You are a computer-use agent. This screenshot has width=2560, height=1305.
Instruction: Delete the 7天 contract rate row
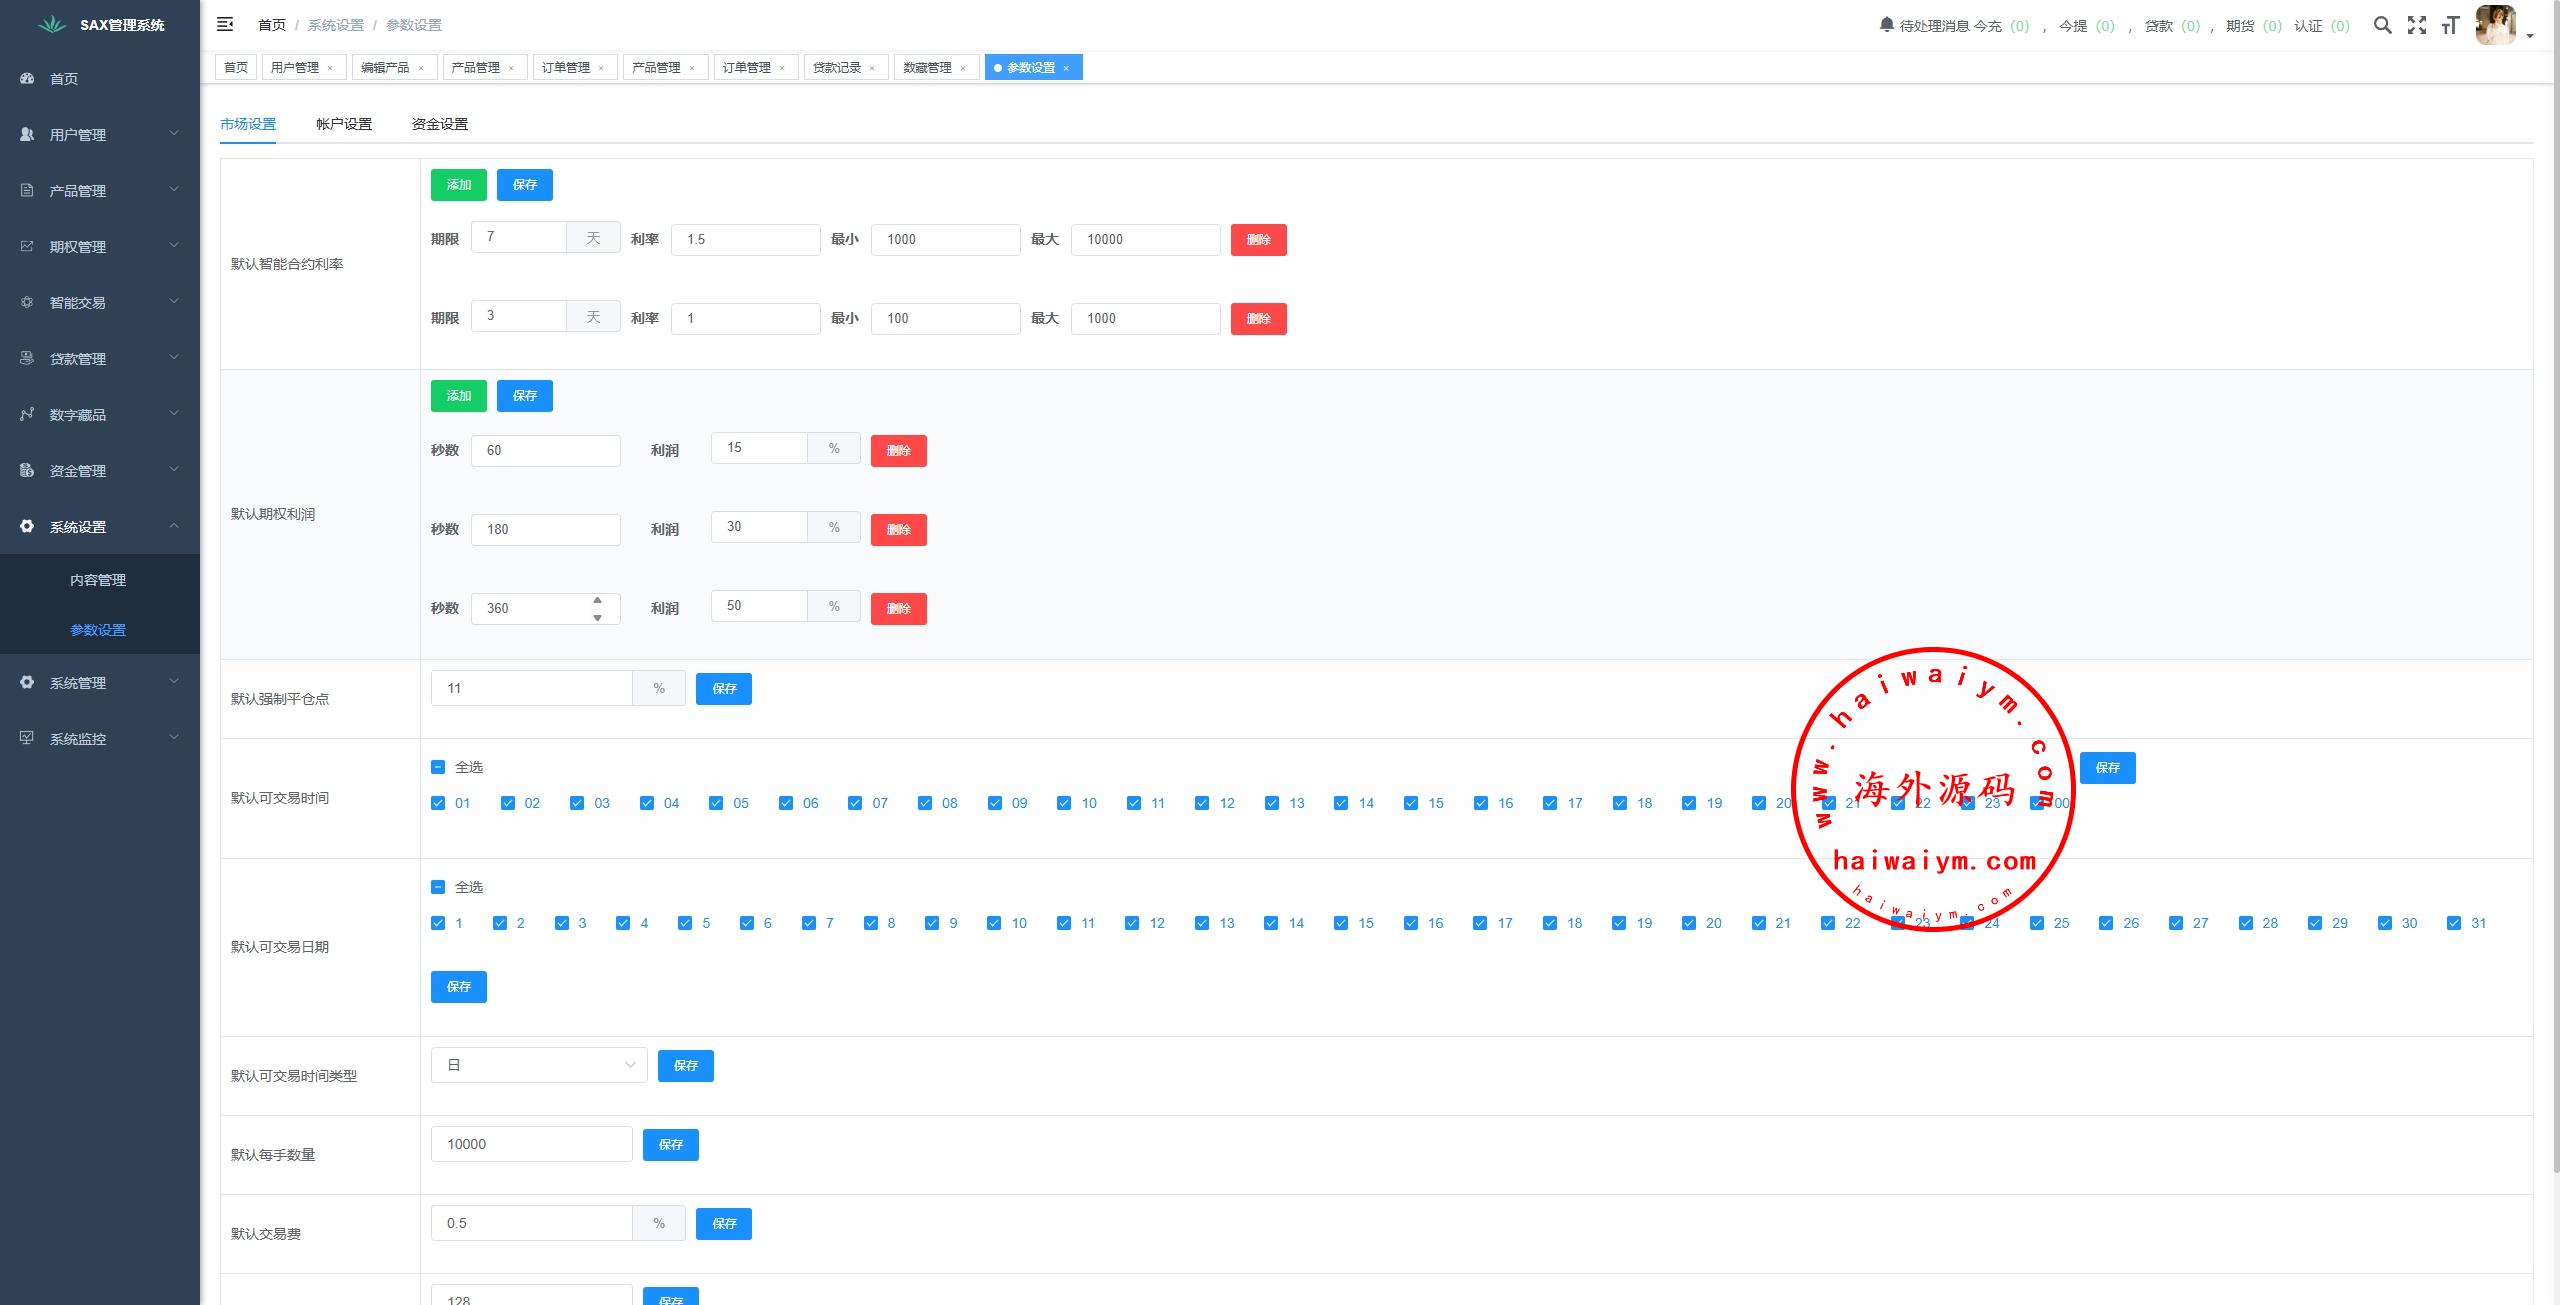[x=1258, y=240]
